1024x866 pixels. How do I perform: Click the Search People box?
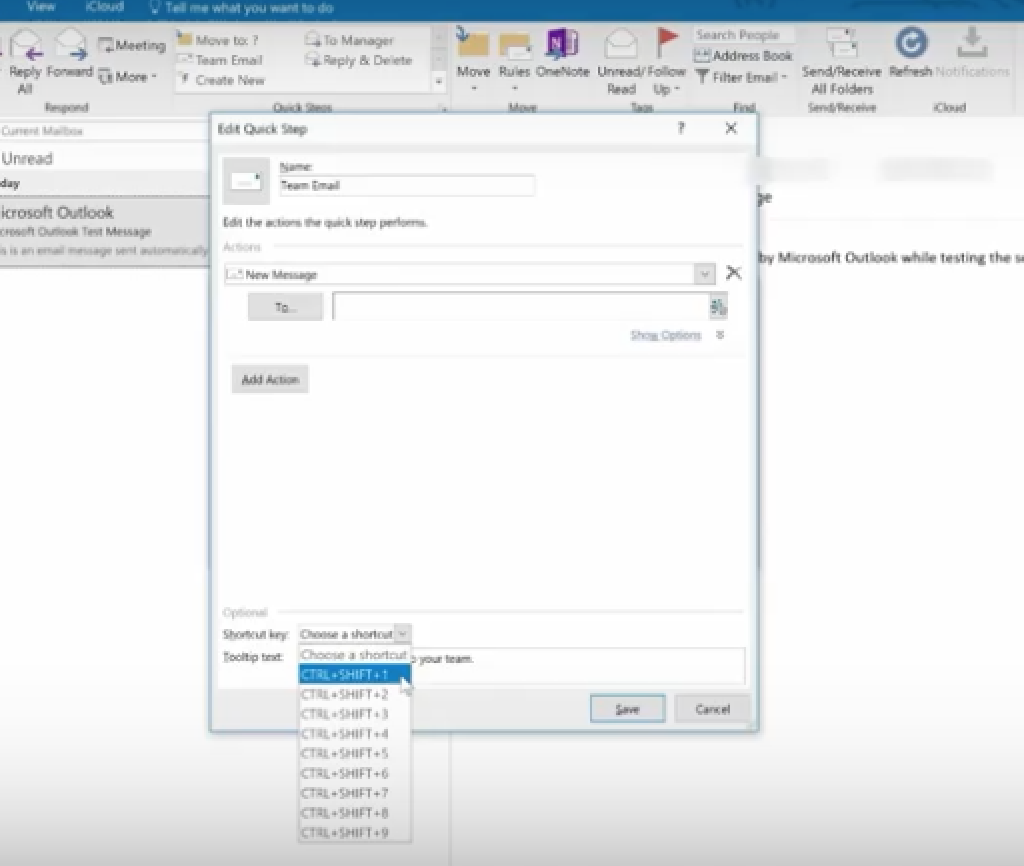743,35
